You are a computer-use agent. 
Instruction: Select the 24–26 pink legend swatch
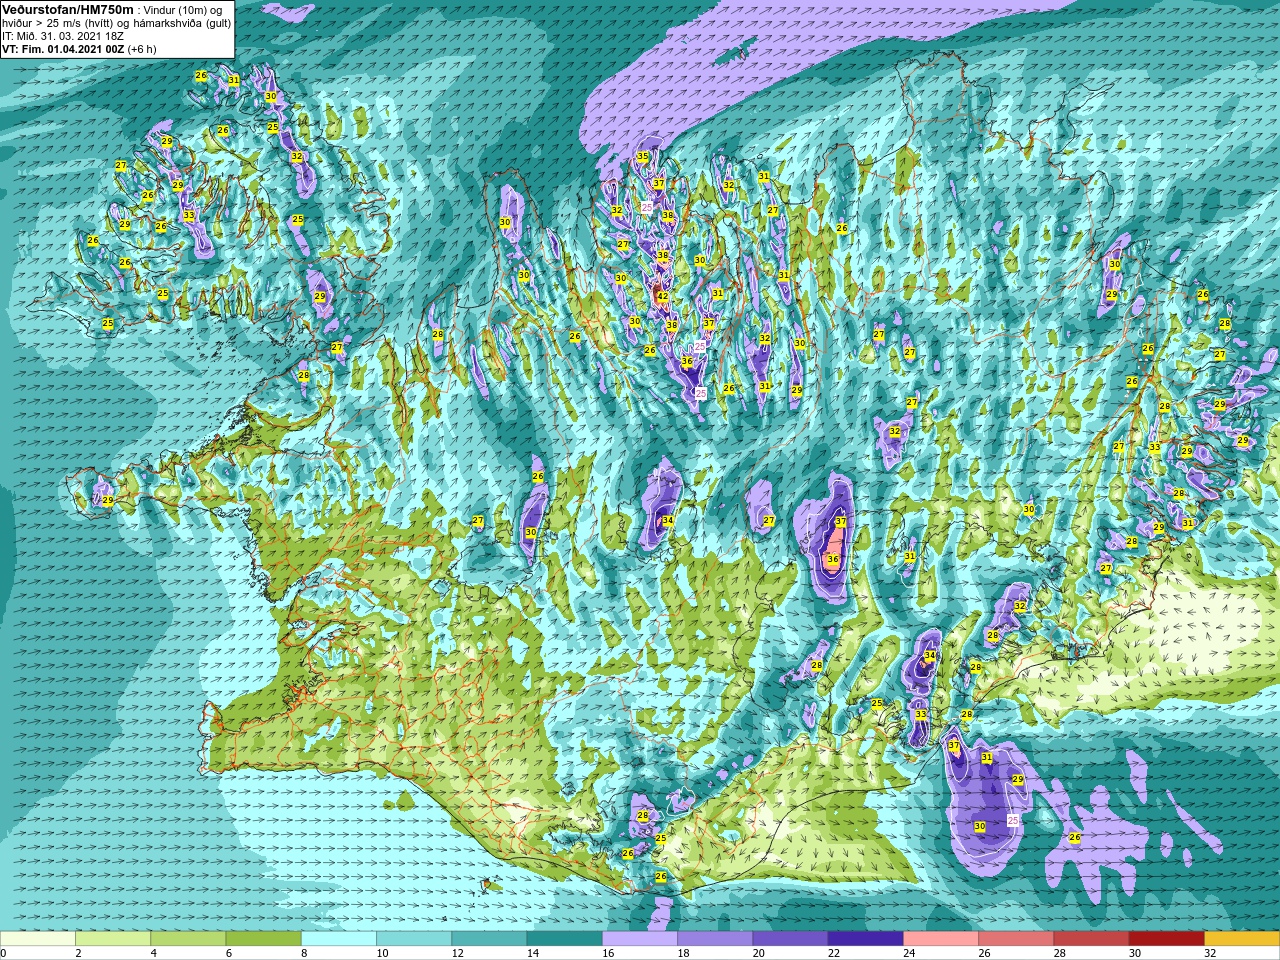tap(941, 939)
